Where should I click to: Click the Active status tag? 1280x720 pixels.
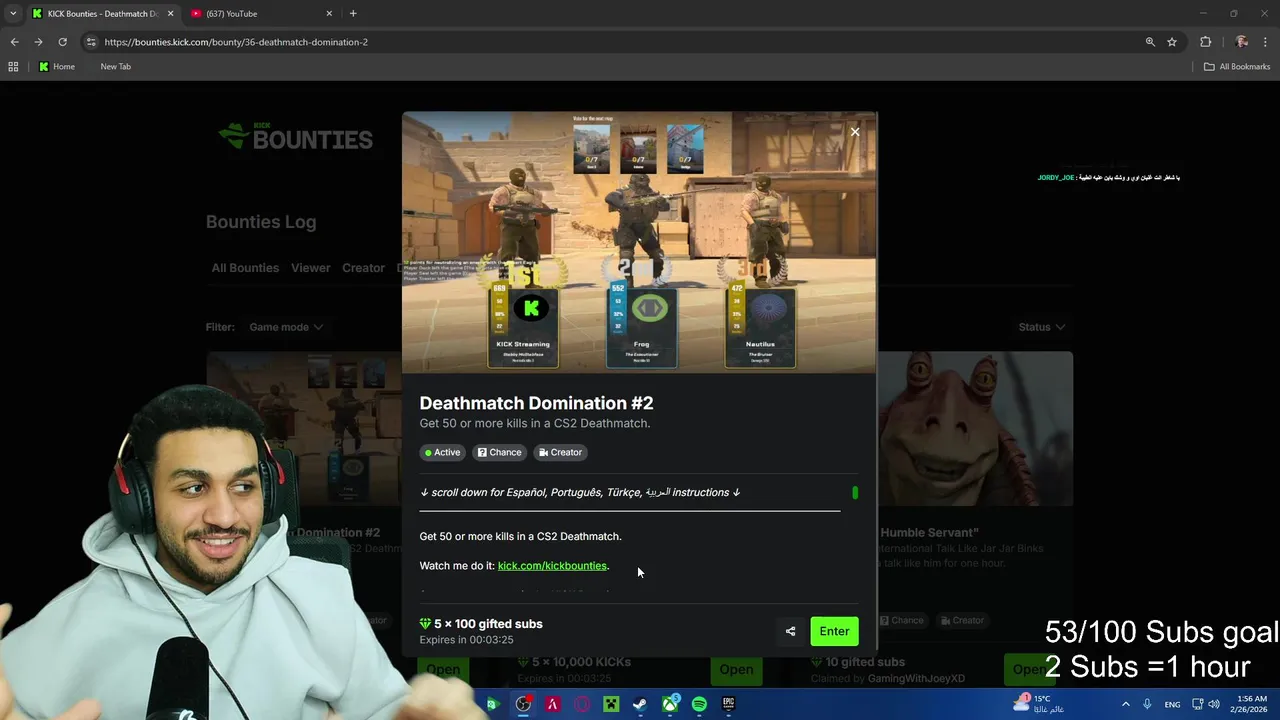[x=442, y=452]
